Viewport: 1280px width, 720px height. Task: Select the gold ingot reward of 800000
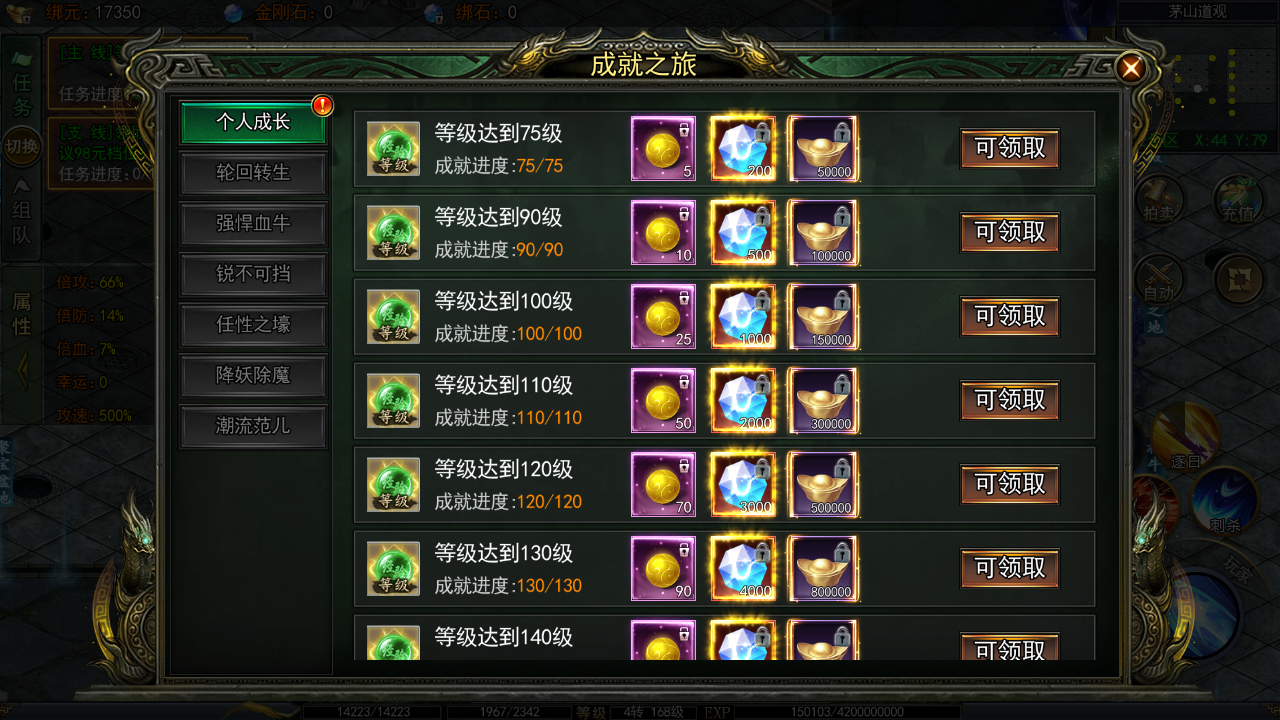tap(823, 568)
